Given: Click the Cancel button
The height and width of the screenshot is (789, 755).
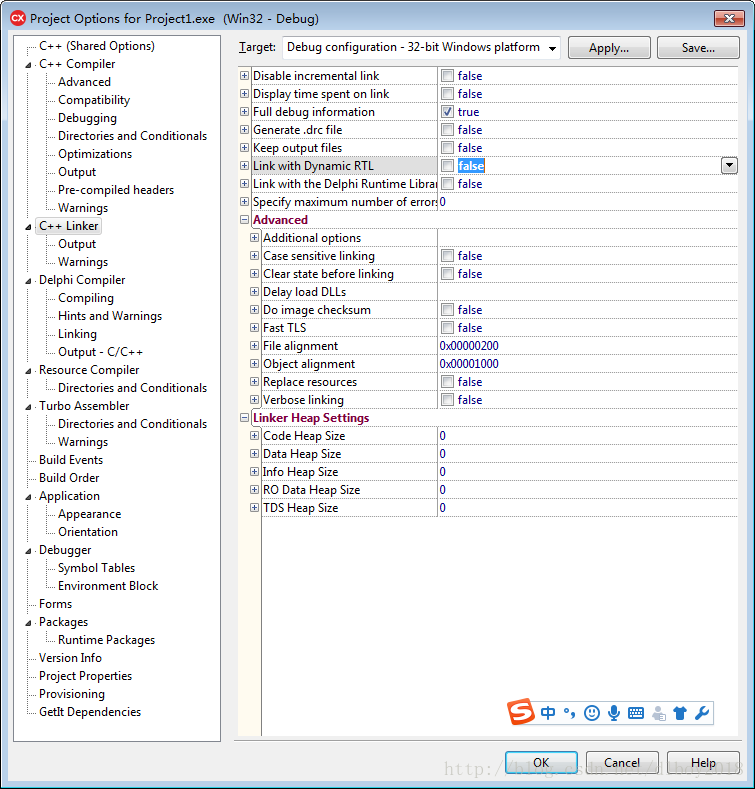Looking at the screenshot, I should pos(622,763).
